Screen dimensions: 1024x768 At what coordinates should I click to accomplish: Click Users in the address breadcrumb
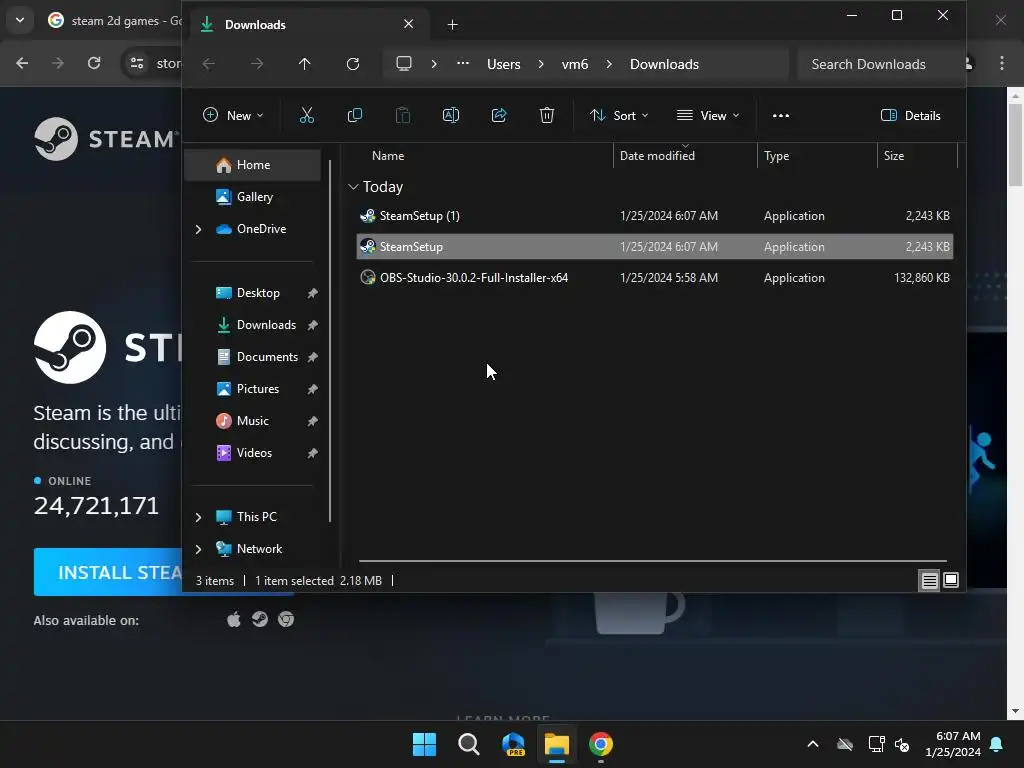click(504, 64)
